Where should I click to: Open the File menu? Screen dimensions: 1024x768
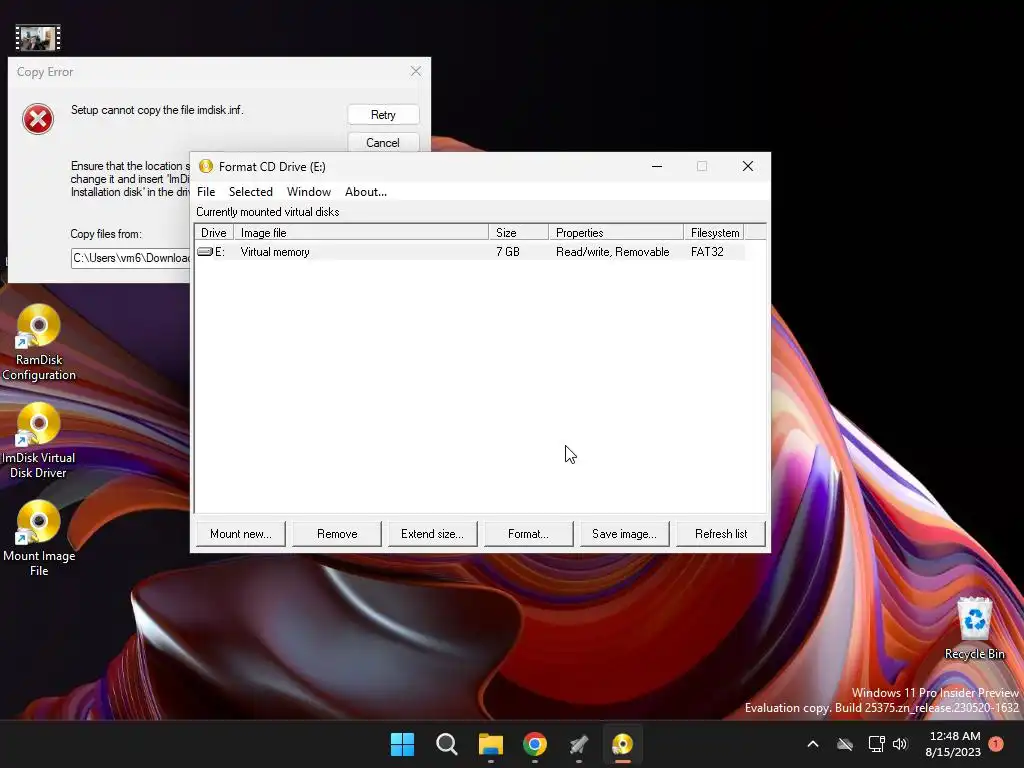pyautogui.click(x=206, y=192)
